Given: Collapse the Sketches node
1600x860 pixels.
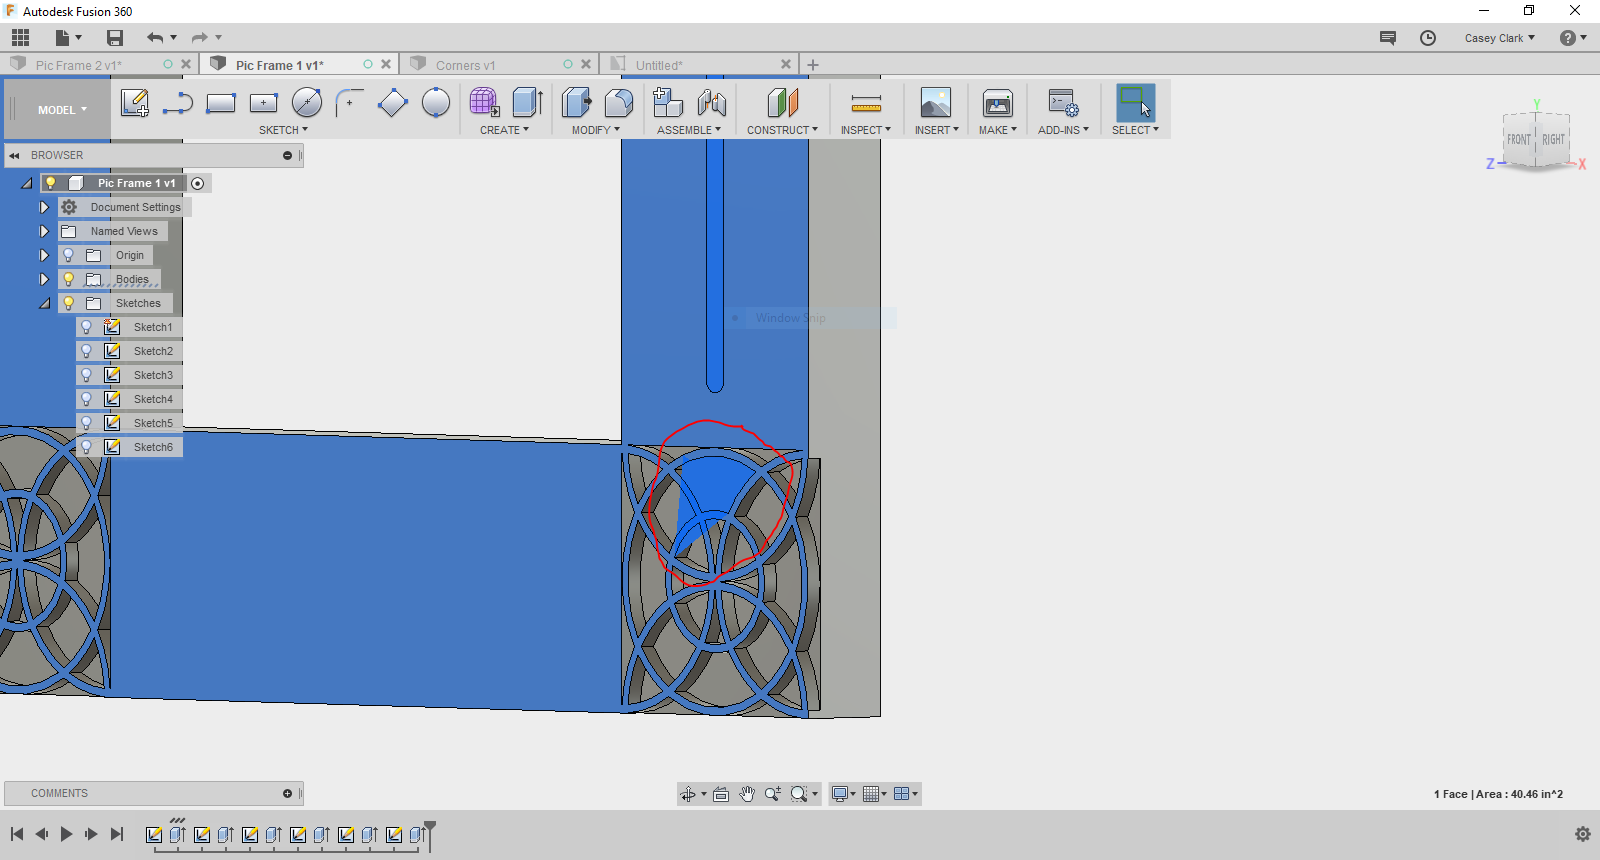Looking at the screenshot, I should (45, 303).
